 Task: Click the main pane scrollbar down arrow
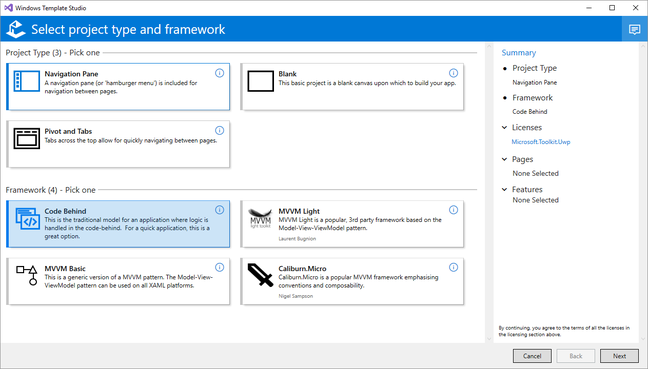click(x=489, y=339)
